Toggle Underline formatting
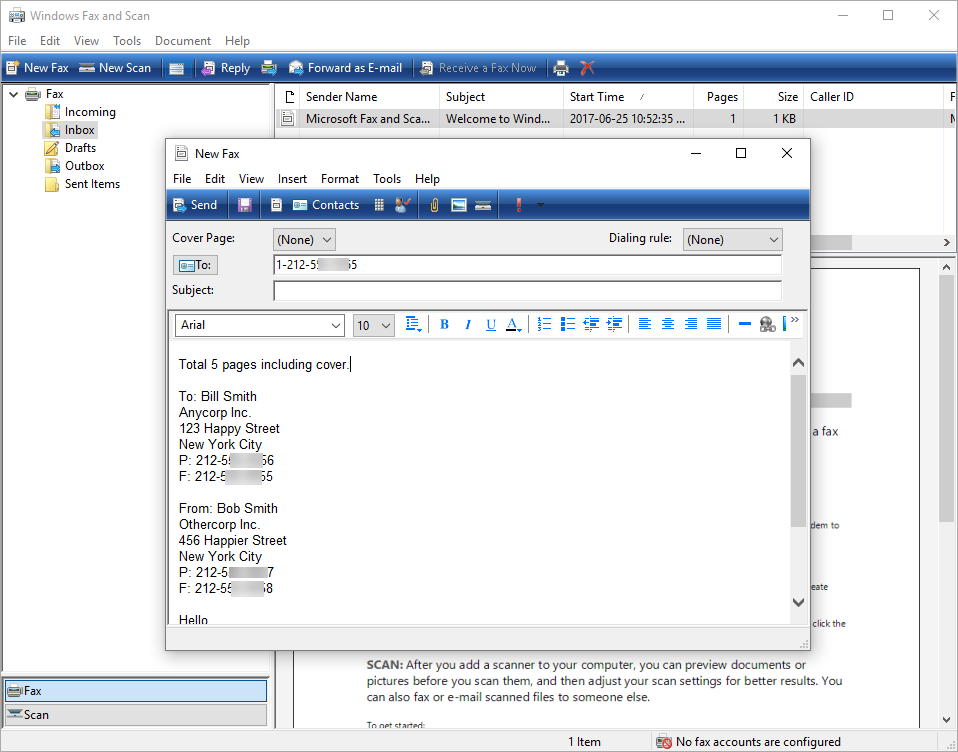This screenshot has width=958, height=752. (x=490, y=324)
